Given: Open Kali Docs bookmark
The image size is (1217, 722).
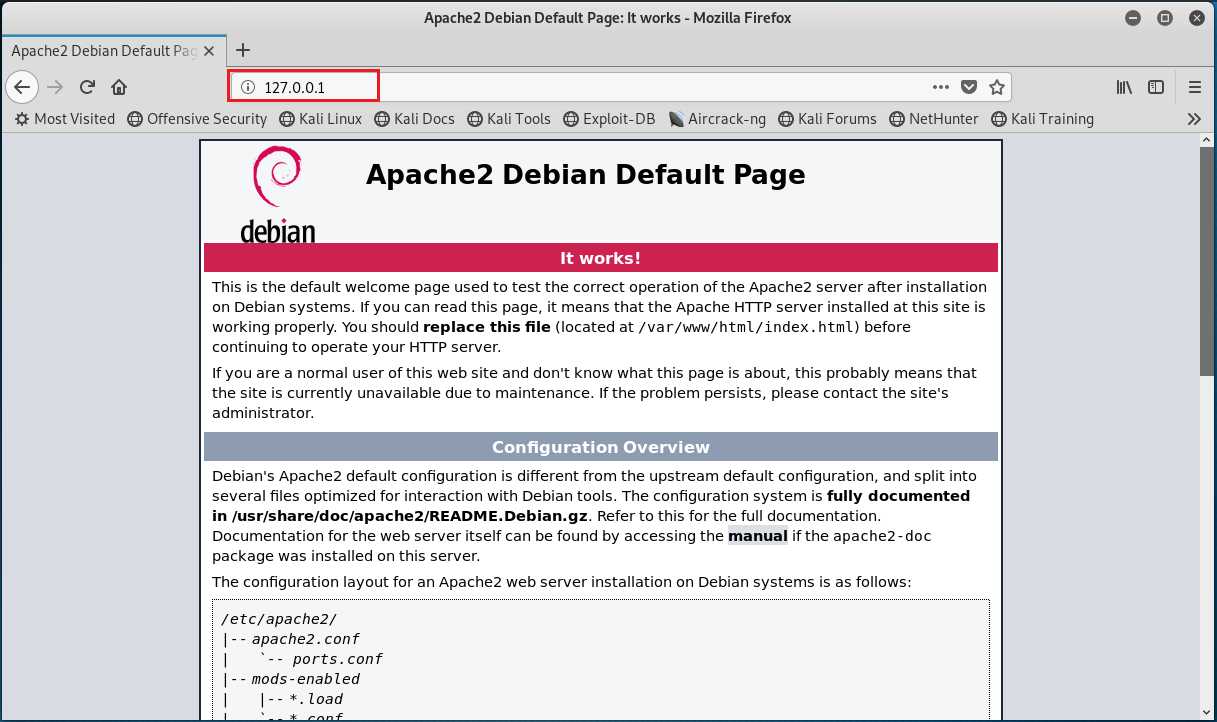Looking at the screenshot, I should click(414, 119).
